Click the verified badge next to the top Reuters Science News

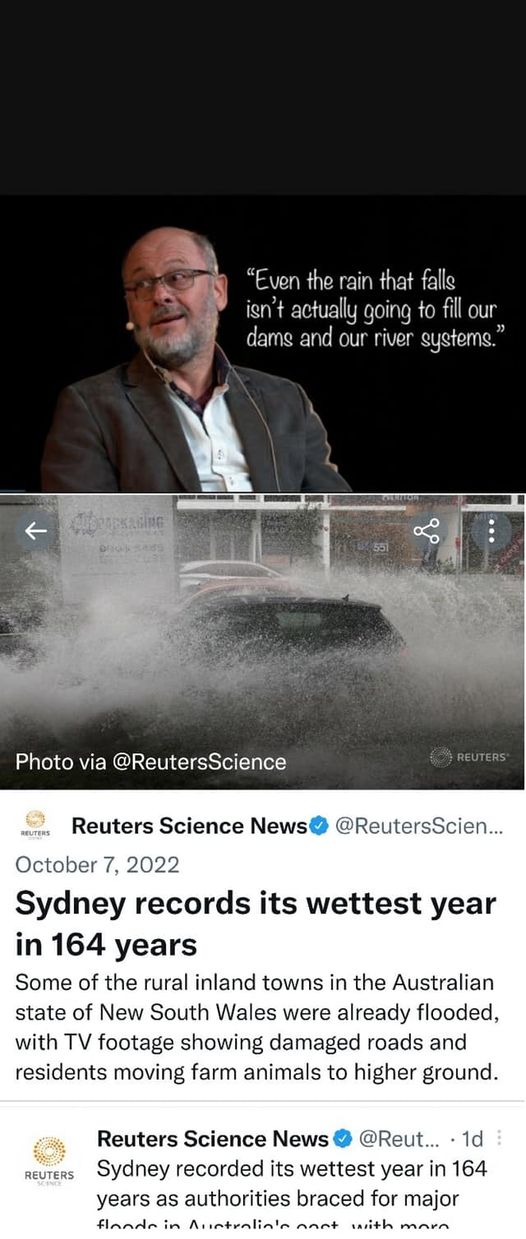click(x=318, y=826)
